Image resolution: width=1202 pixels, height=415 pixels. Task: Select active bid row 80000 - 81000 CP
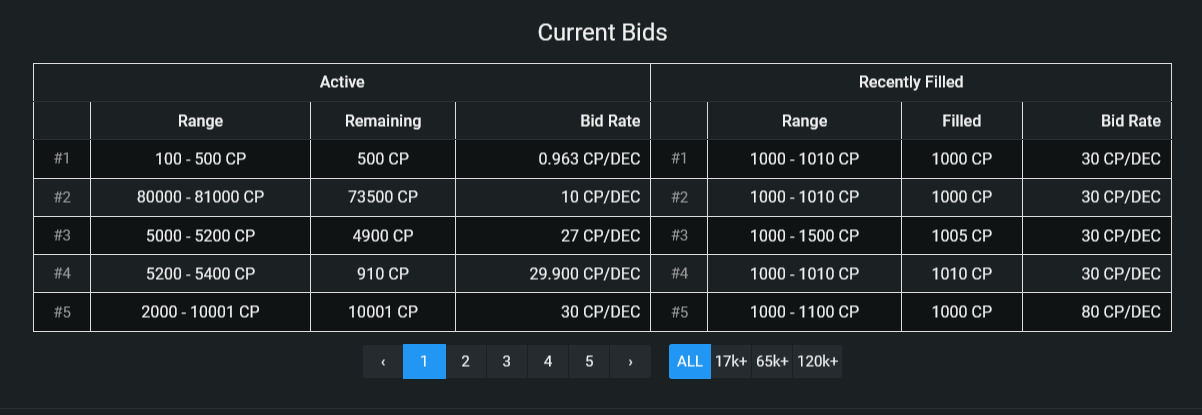click(x=342, y=197)
